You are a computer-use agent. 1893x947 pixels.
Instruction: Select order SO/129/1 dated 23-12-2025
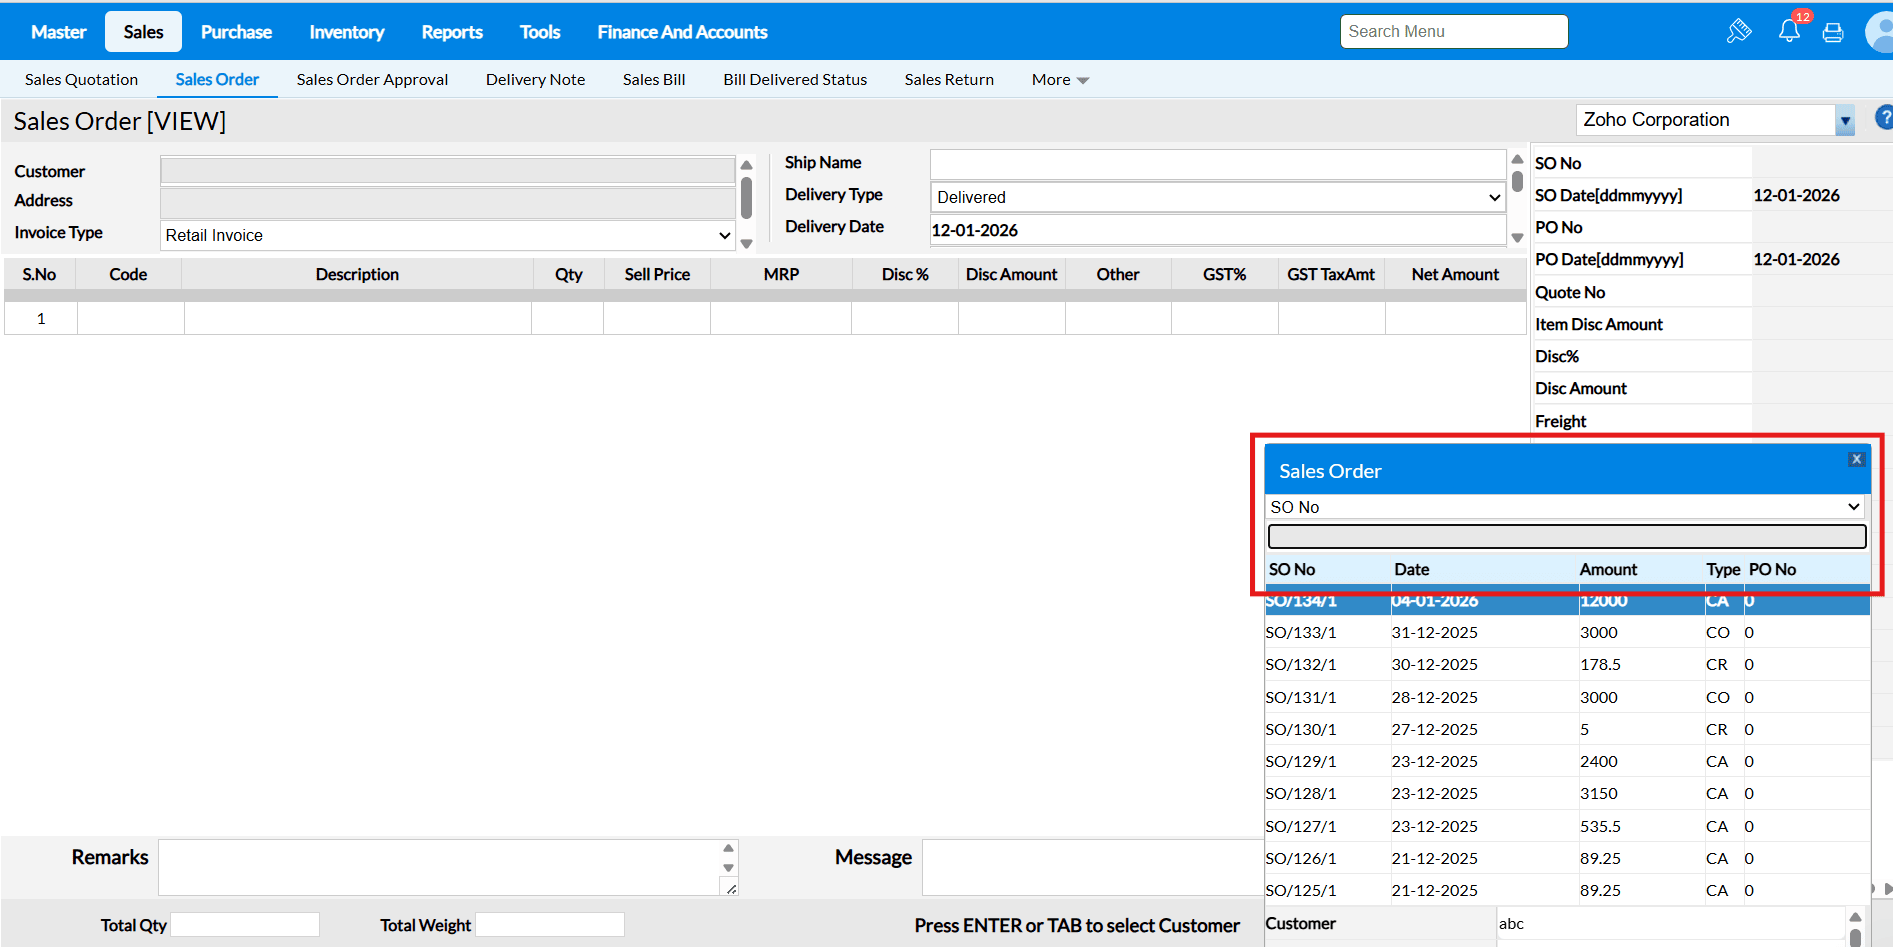pyautogui.click(x=1301, y=762)
